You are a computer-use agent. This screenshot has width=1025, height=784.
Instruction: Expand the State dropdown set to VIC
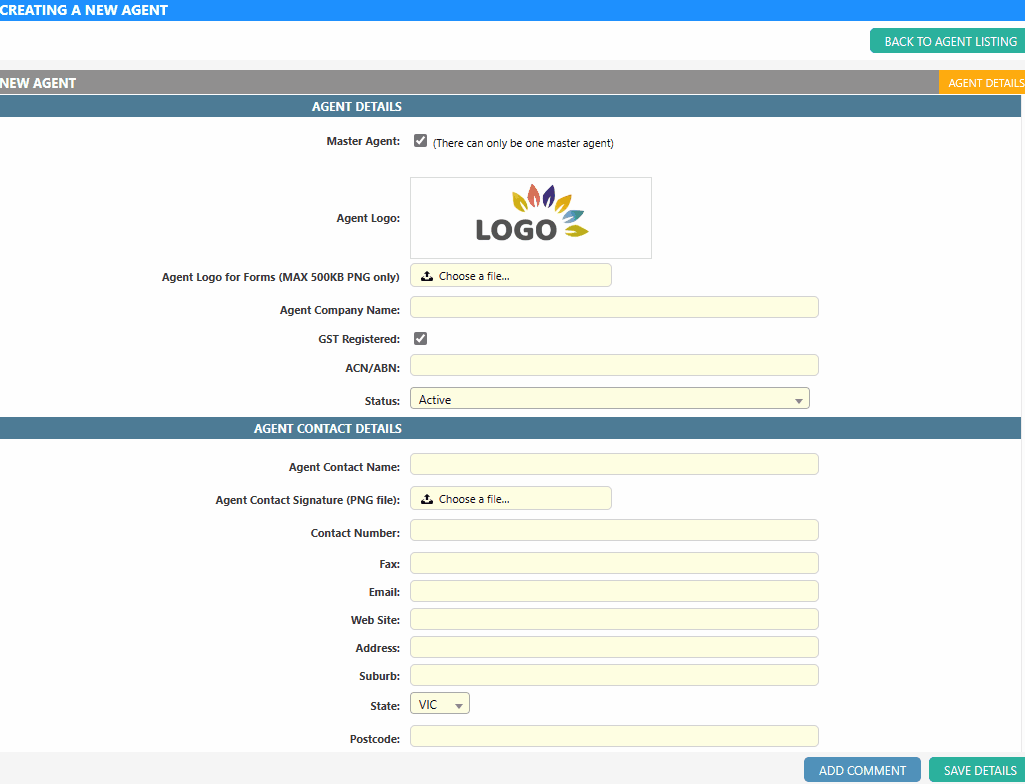[440, 705]
